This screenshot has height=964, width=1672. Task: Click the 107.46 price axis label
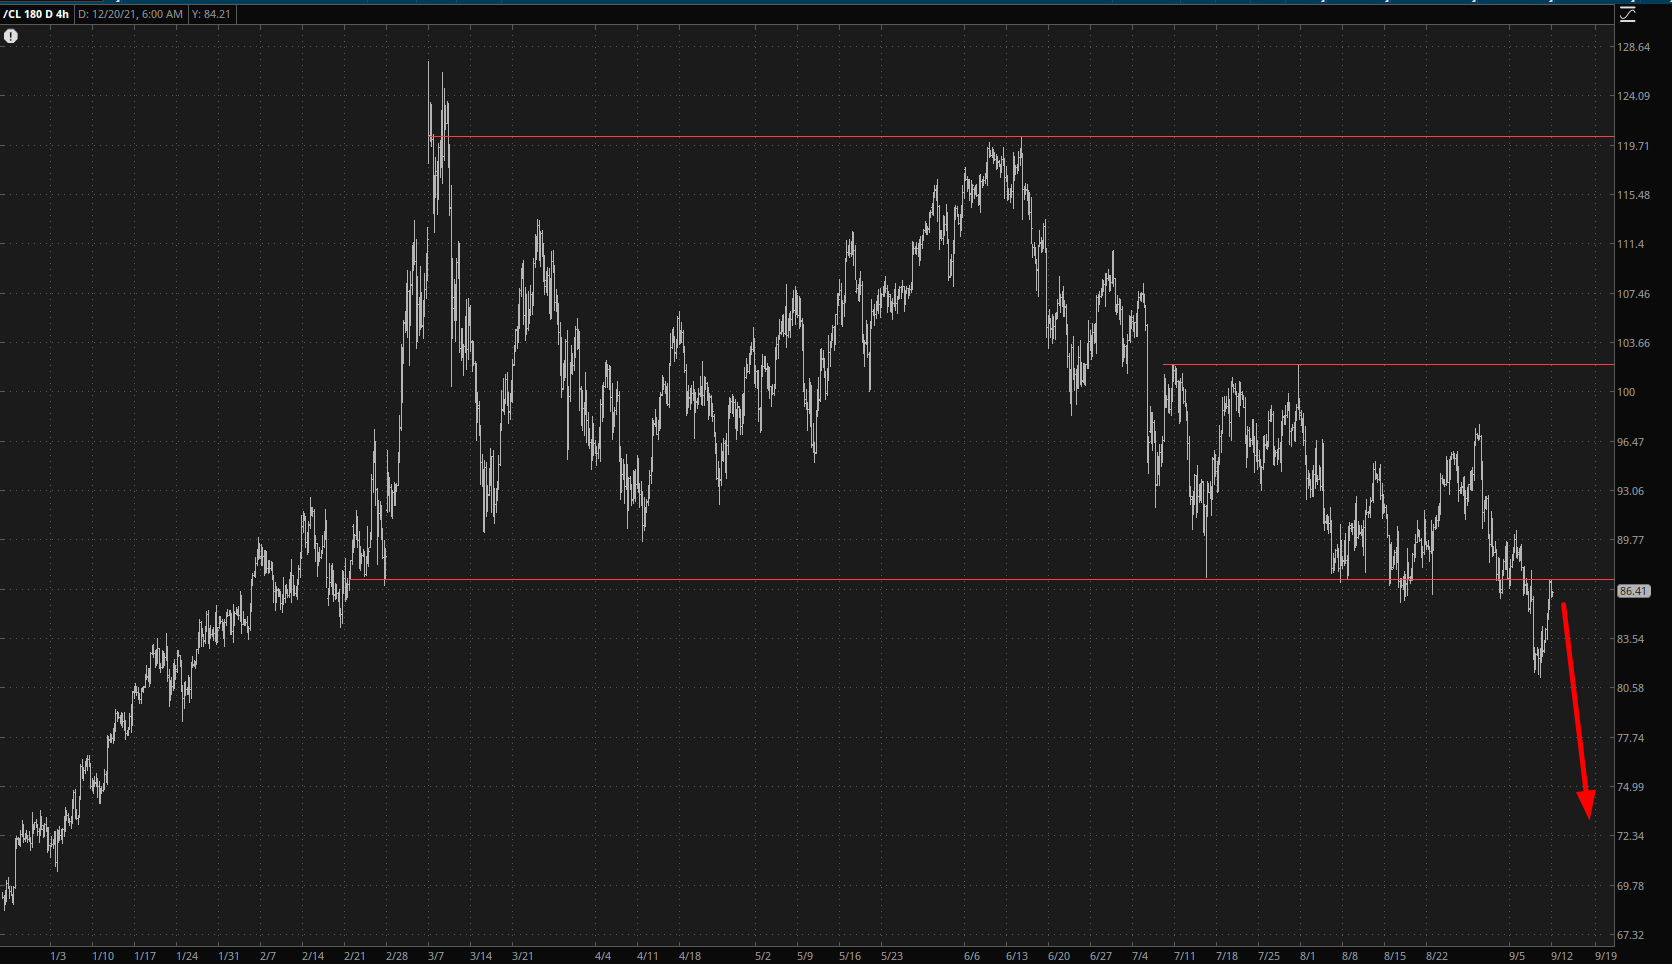(1633, 294)
